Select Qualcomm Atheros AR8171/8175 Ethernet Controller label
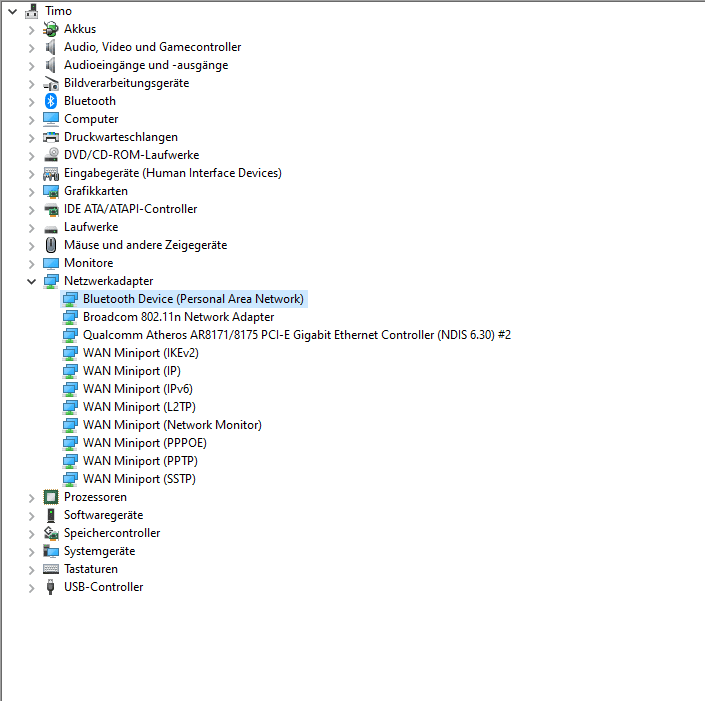Image resolution: width=705 pixels, height=701 pixels. click(x=297, y=335)
